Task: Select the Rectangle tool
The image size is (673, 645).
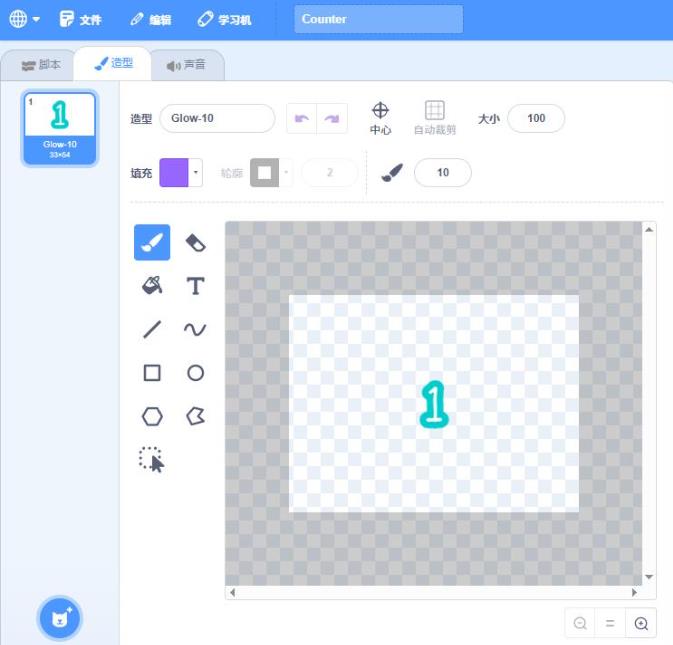Action: tap(152, 373)
